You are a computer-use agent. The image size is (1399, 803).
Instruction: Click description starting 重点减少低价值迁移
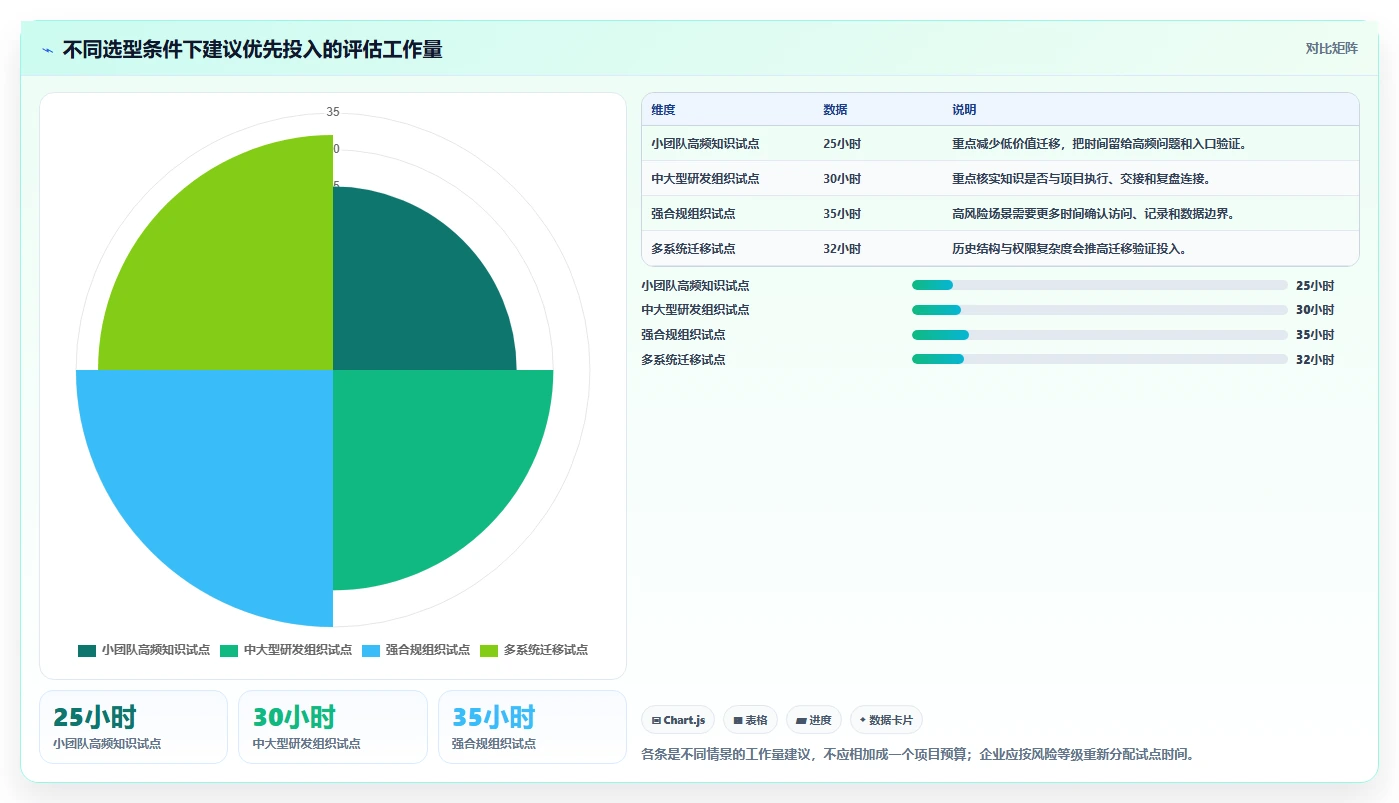(1098, 144)
